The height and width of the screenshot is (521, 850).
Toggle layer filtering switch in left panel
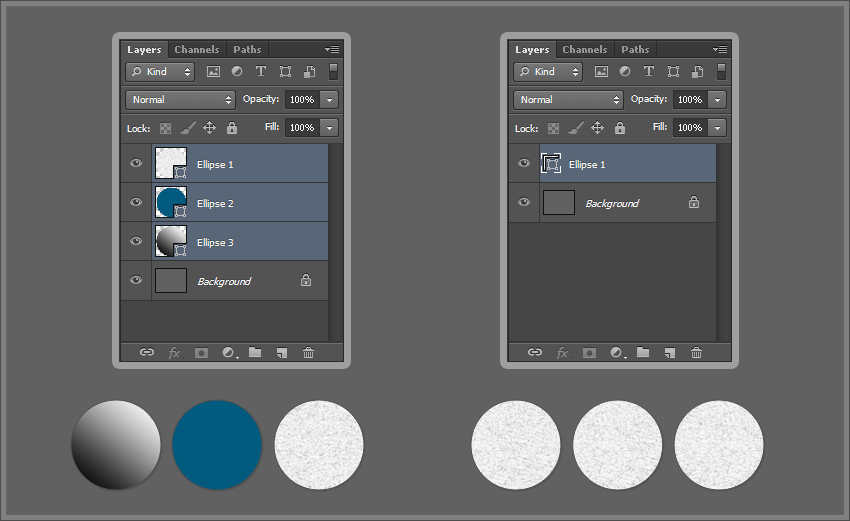tap(333, 72)
